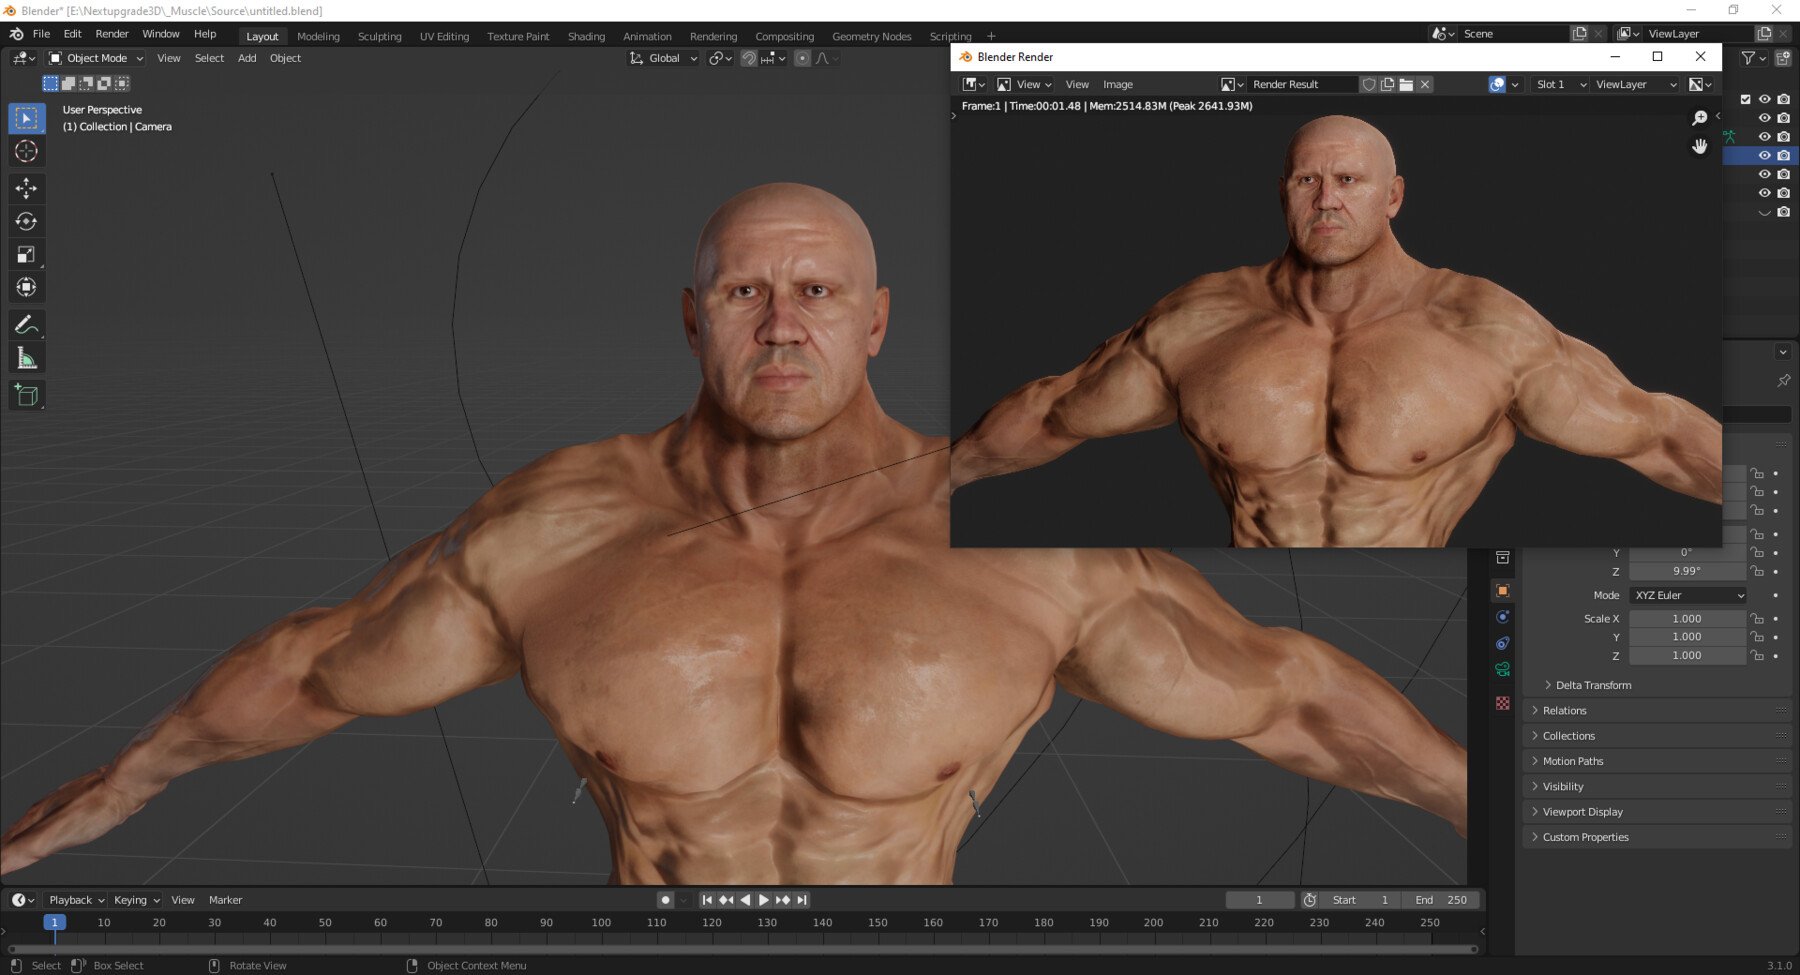Screen dimensions: 1800x975
Task: Click the Add Cube tool icon
Action: point(27,394)
